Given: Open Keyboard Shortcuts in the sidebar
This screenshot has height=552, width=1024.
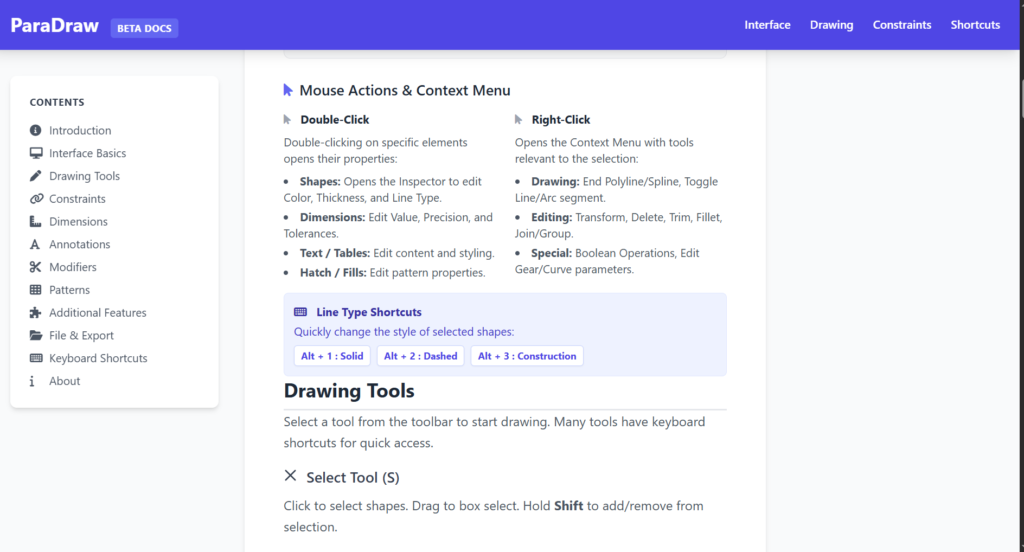Looking at the screenshot, I should [x=98, y=358].
